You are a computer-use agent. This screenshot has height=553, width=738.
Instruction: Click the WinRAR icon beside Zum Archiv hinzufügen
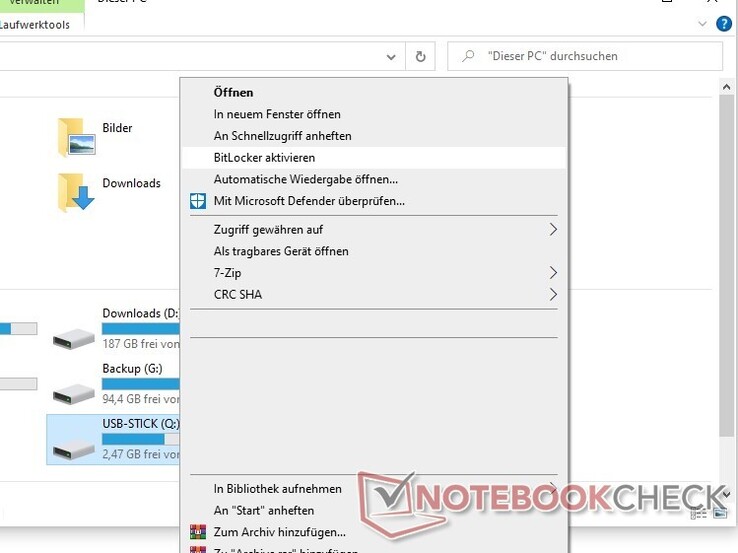[x=198, y=532]
